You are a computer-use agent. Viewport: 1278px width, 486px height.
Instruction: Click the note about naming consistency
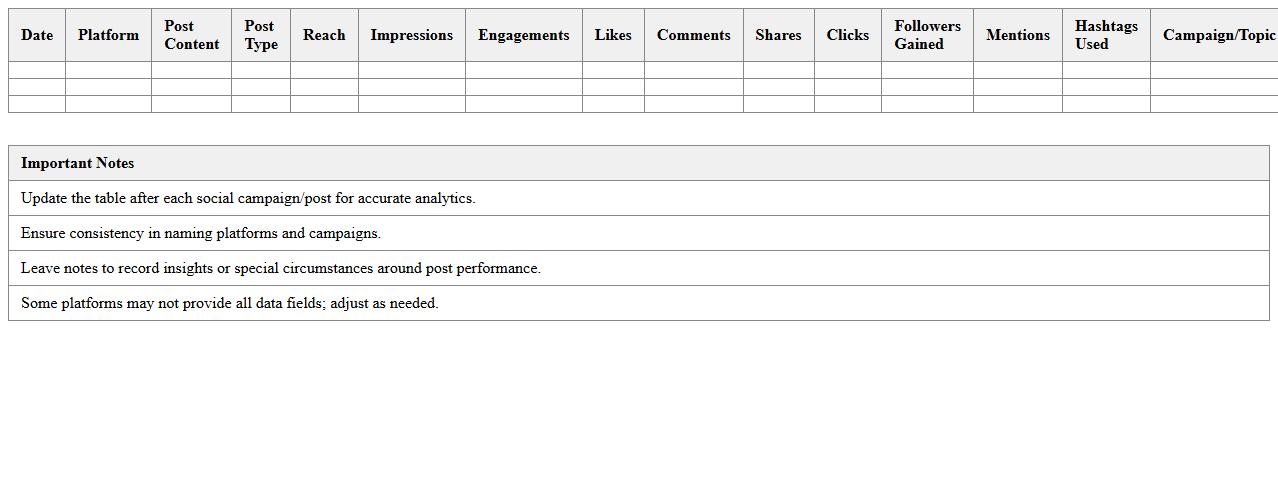[x=201, y=233]
